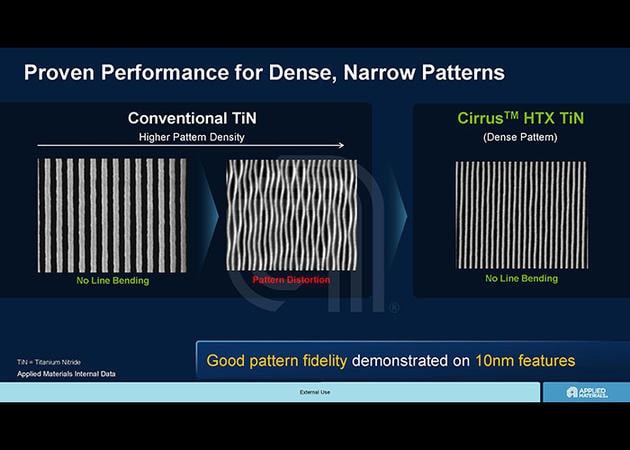Click the 'TiN = Titanium Nitride' footnote
Screen dimensions: 630x450
(49, 362)
